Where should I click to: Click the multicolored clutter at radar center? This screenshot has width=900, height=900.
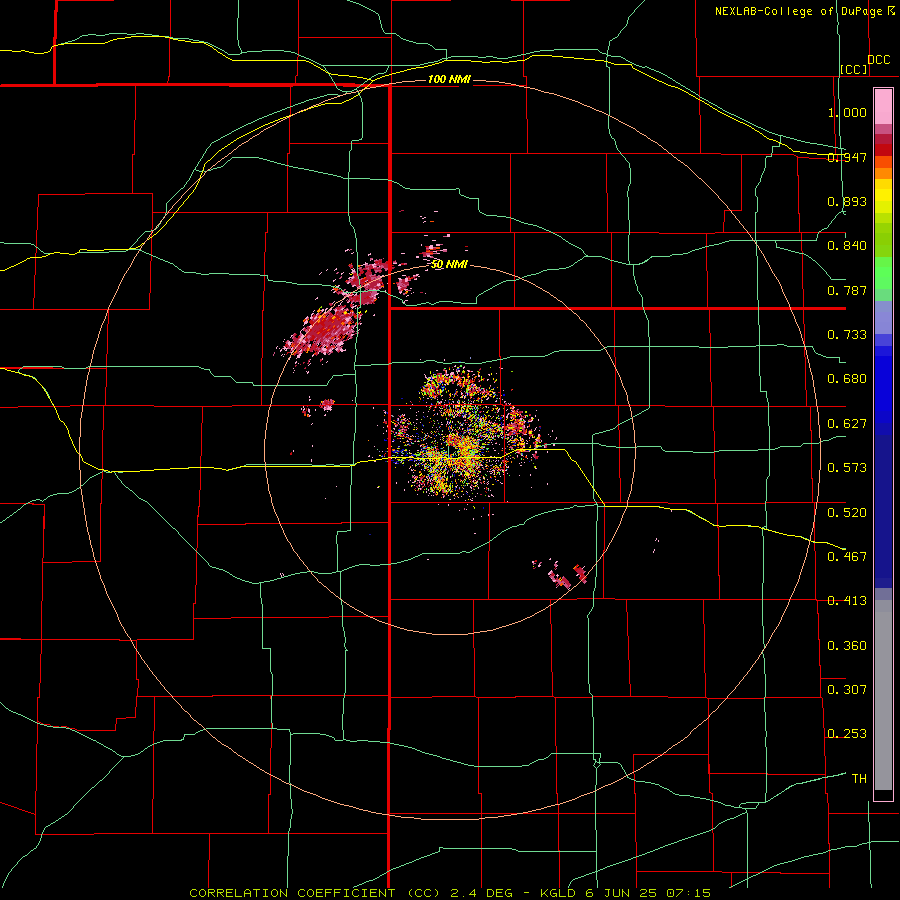click(462, 435)
